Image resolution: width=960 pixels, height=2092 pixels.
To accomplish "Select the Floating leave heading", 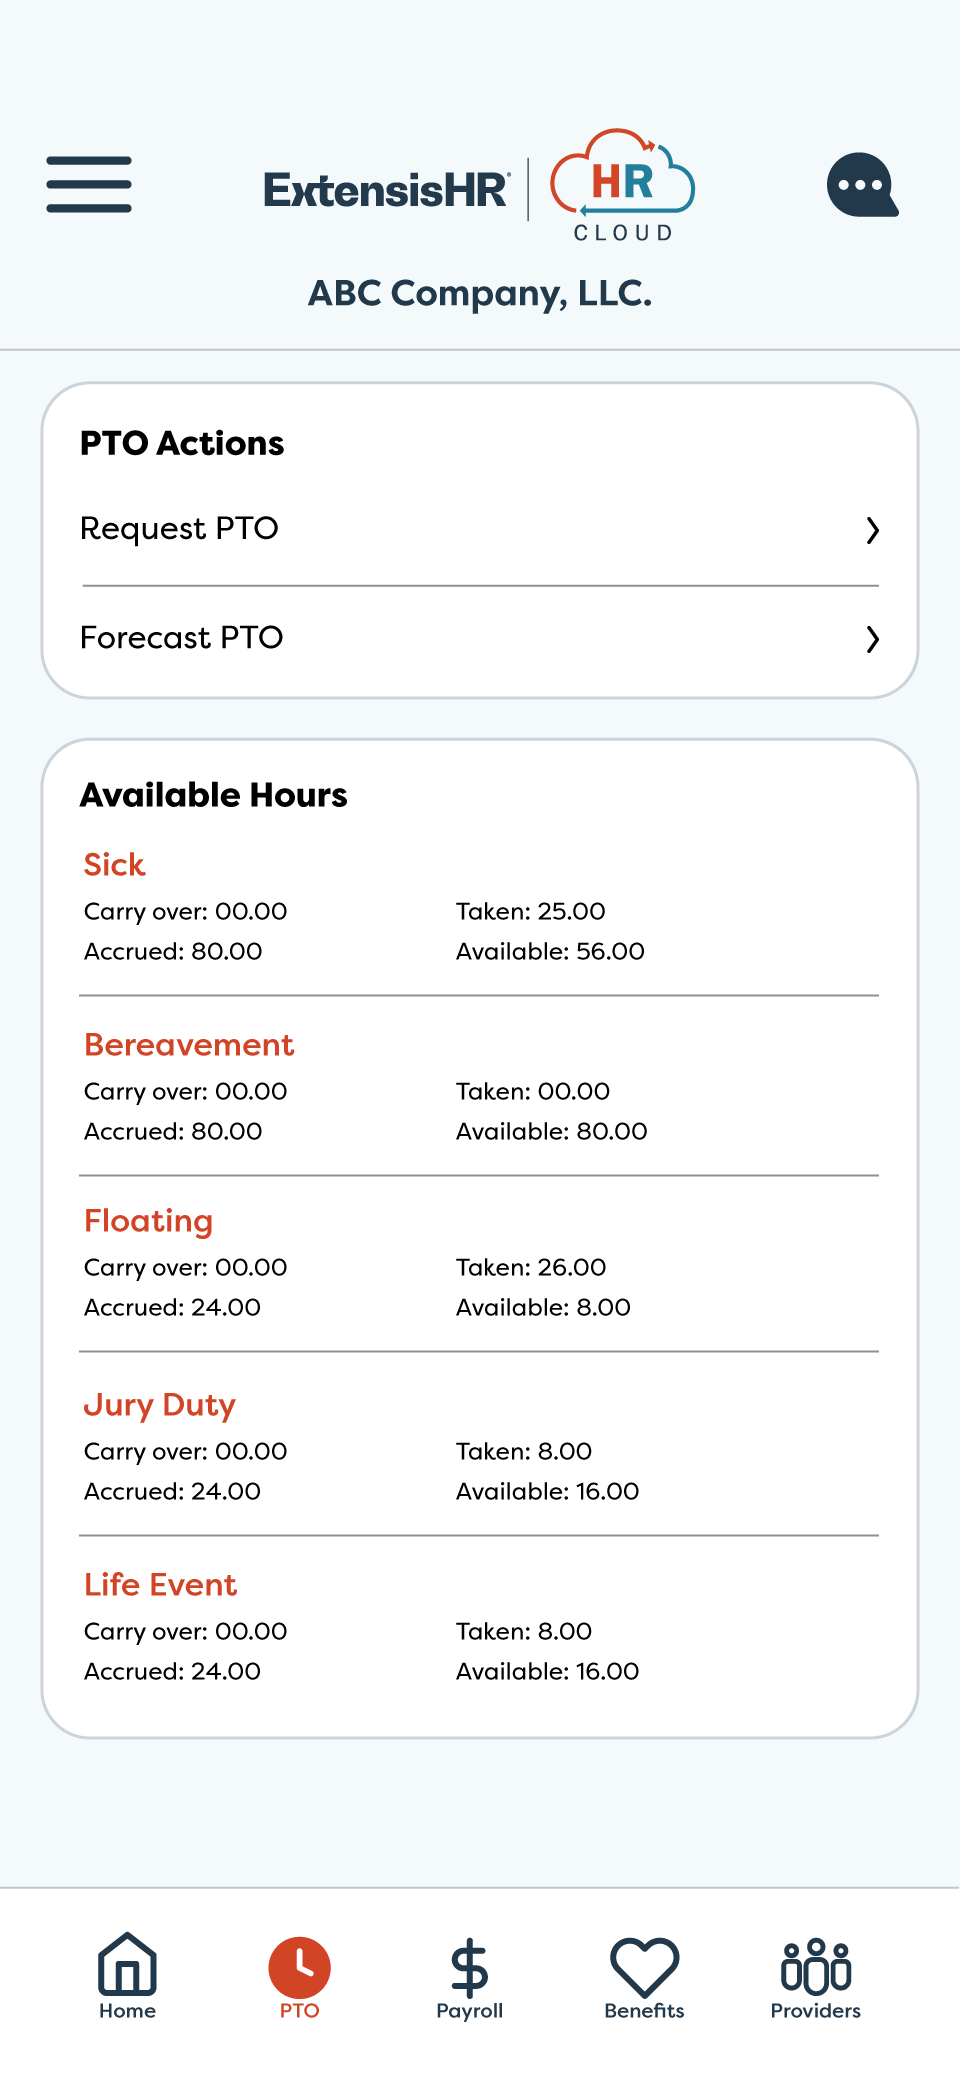I will coord(149,1220).
